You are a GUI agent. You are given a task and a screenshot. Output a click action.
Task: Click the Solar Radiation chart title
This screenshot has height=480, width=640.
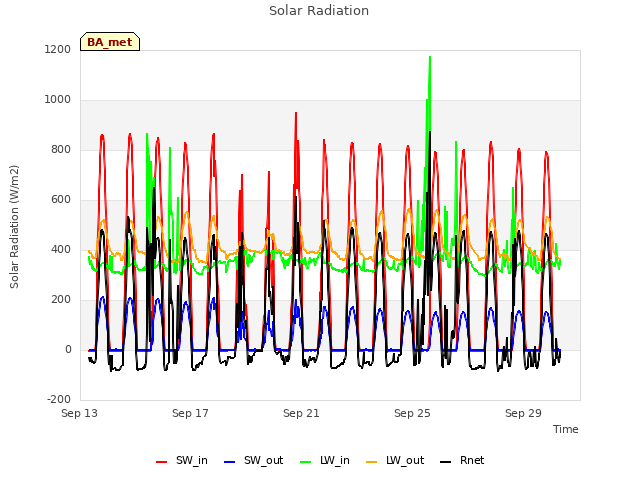(319, 11)
